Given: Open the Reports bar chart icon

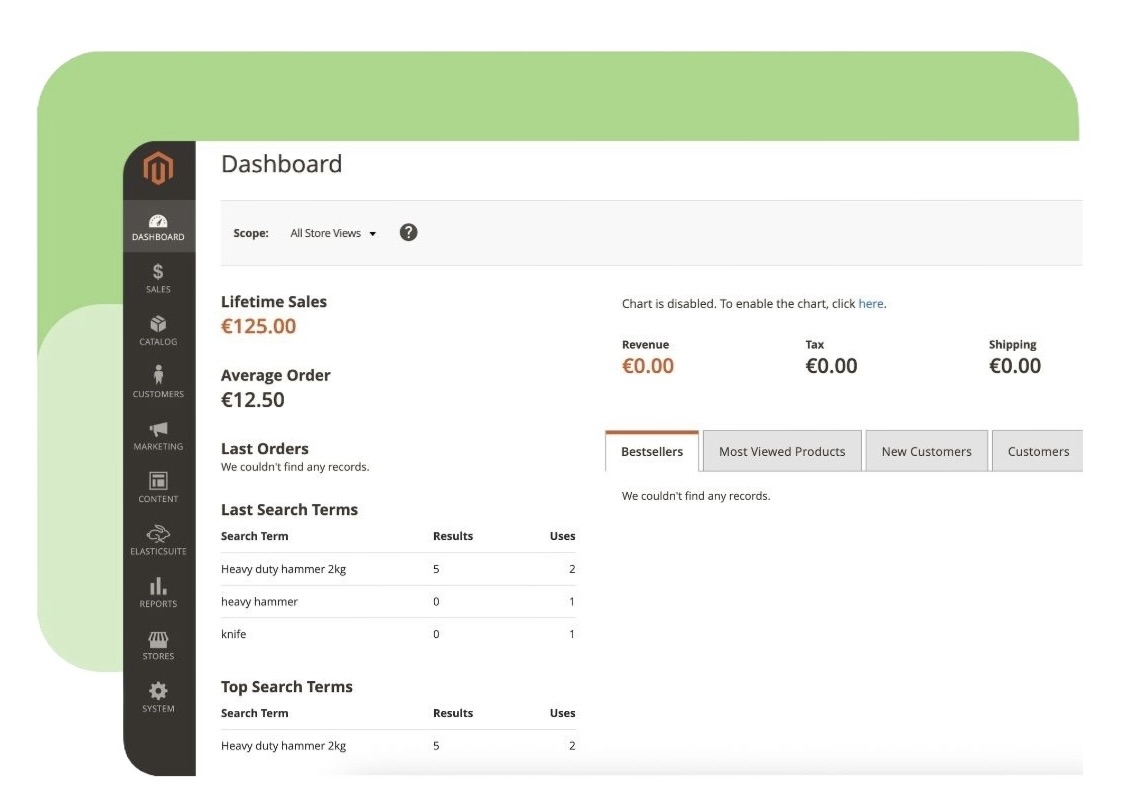Looking at the screenshot, I should pos(158,587).
